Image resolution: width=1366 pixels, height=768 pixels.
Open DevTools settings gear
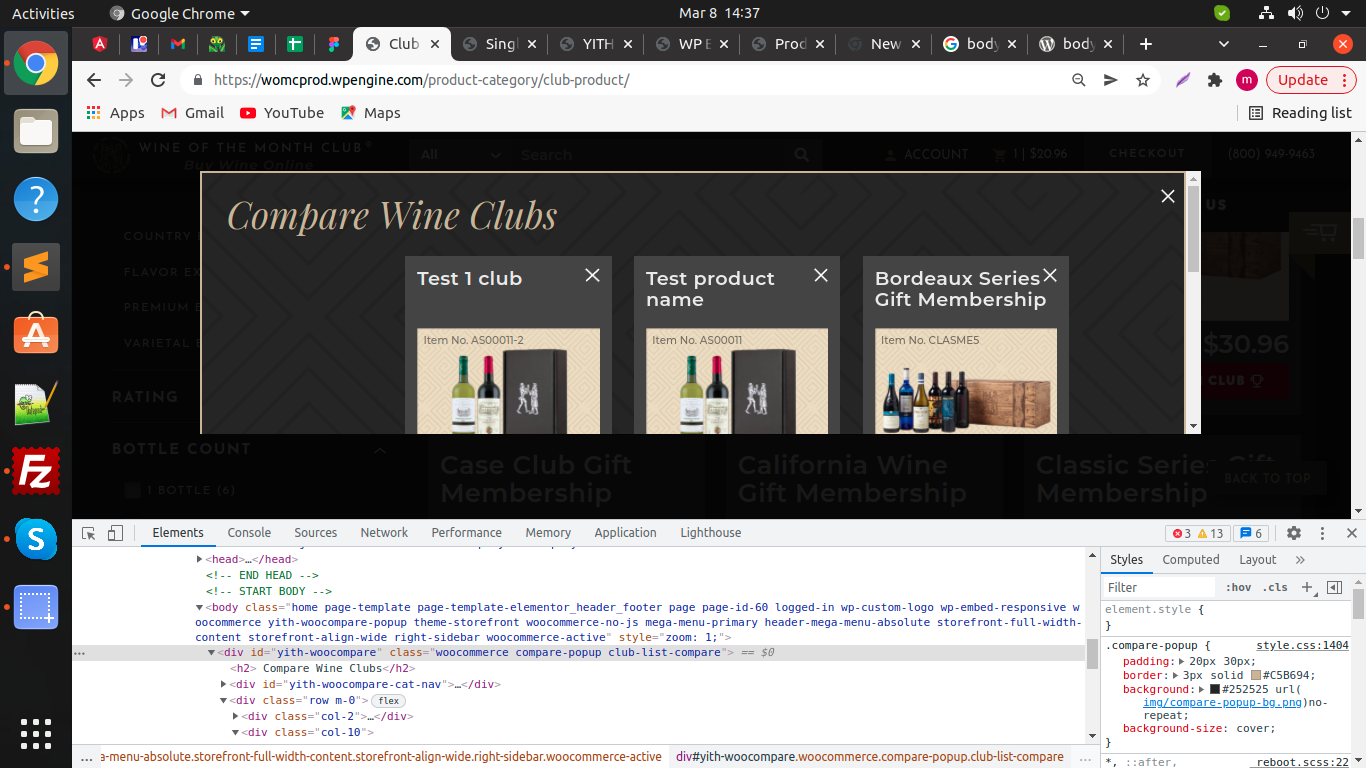[1293, 533]
